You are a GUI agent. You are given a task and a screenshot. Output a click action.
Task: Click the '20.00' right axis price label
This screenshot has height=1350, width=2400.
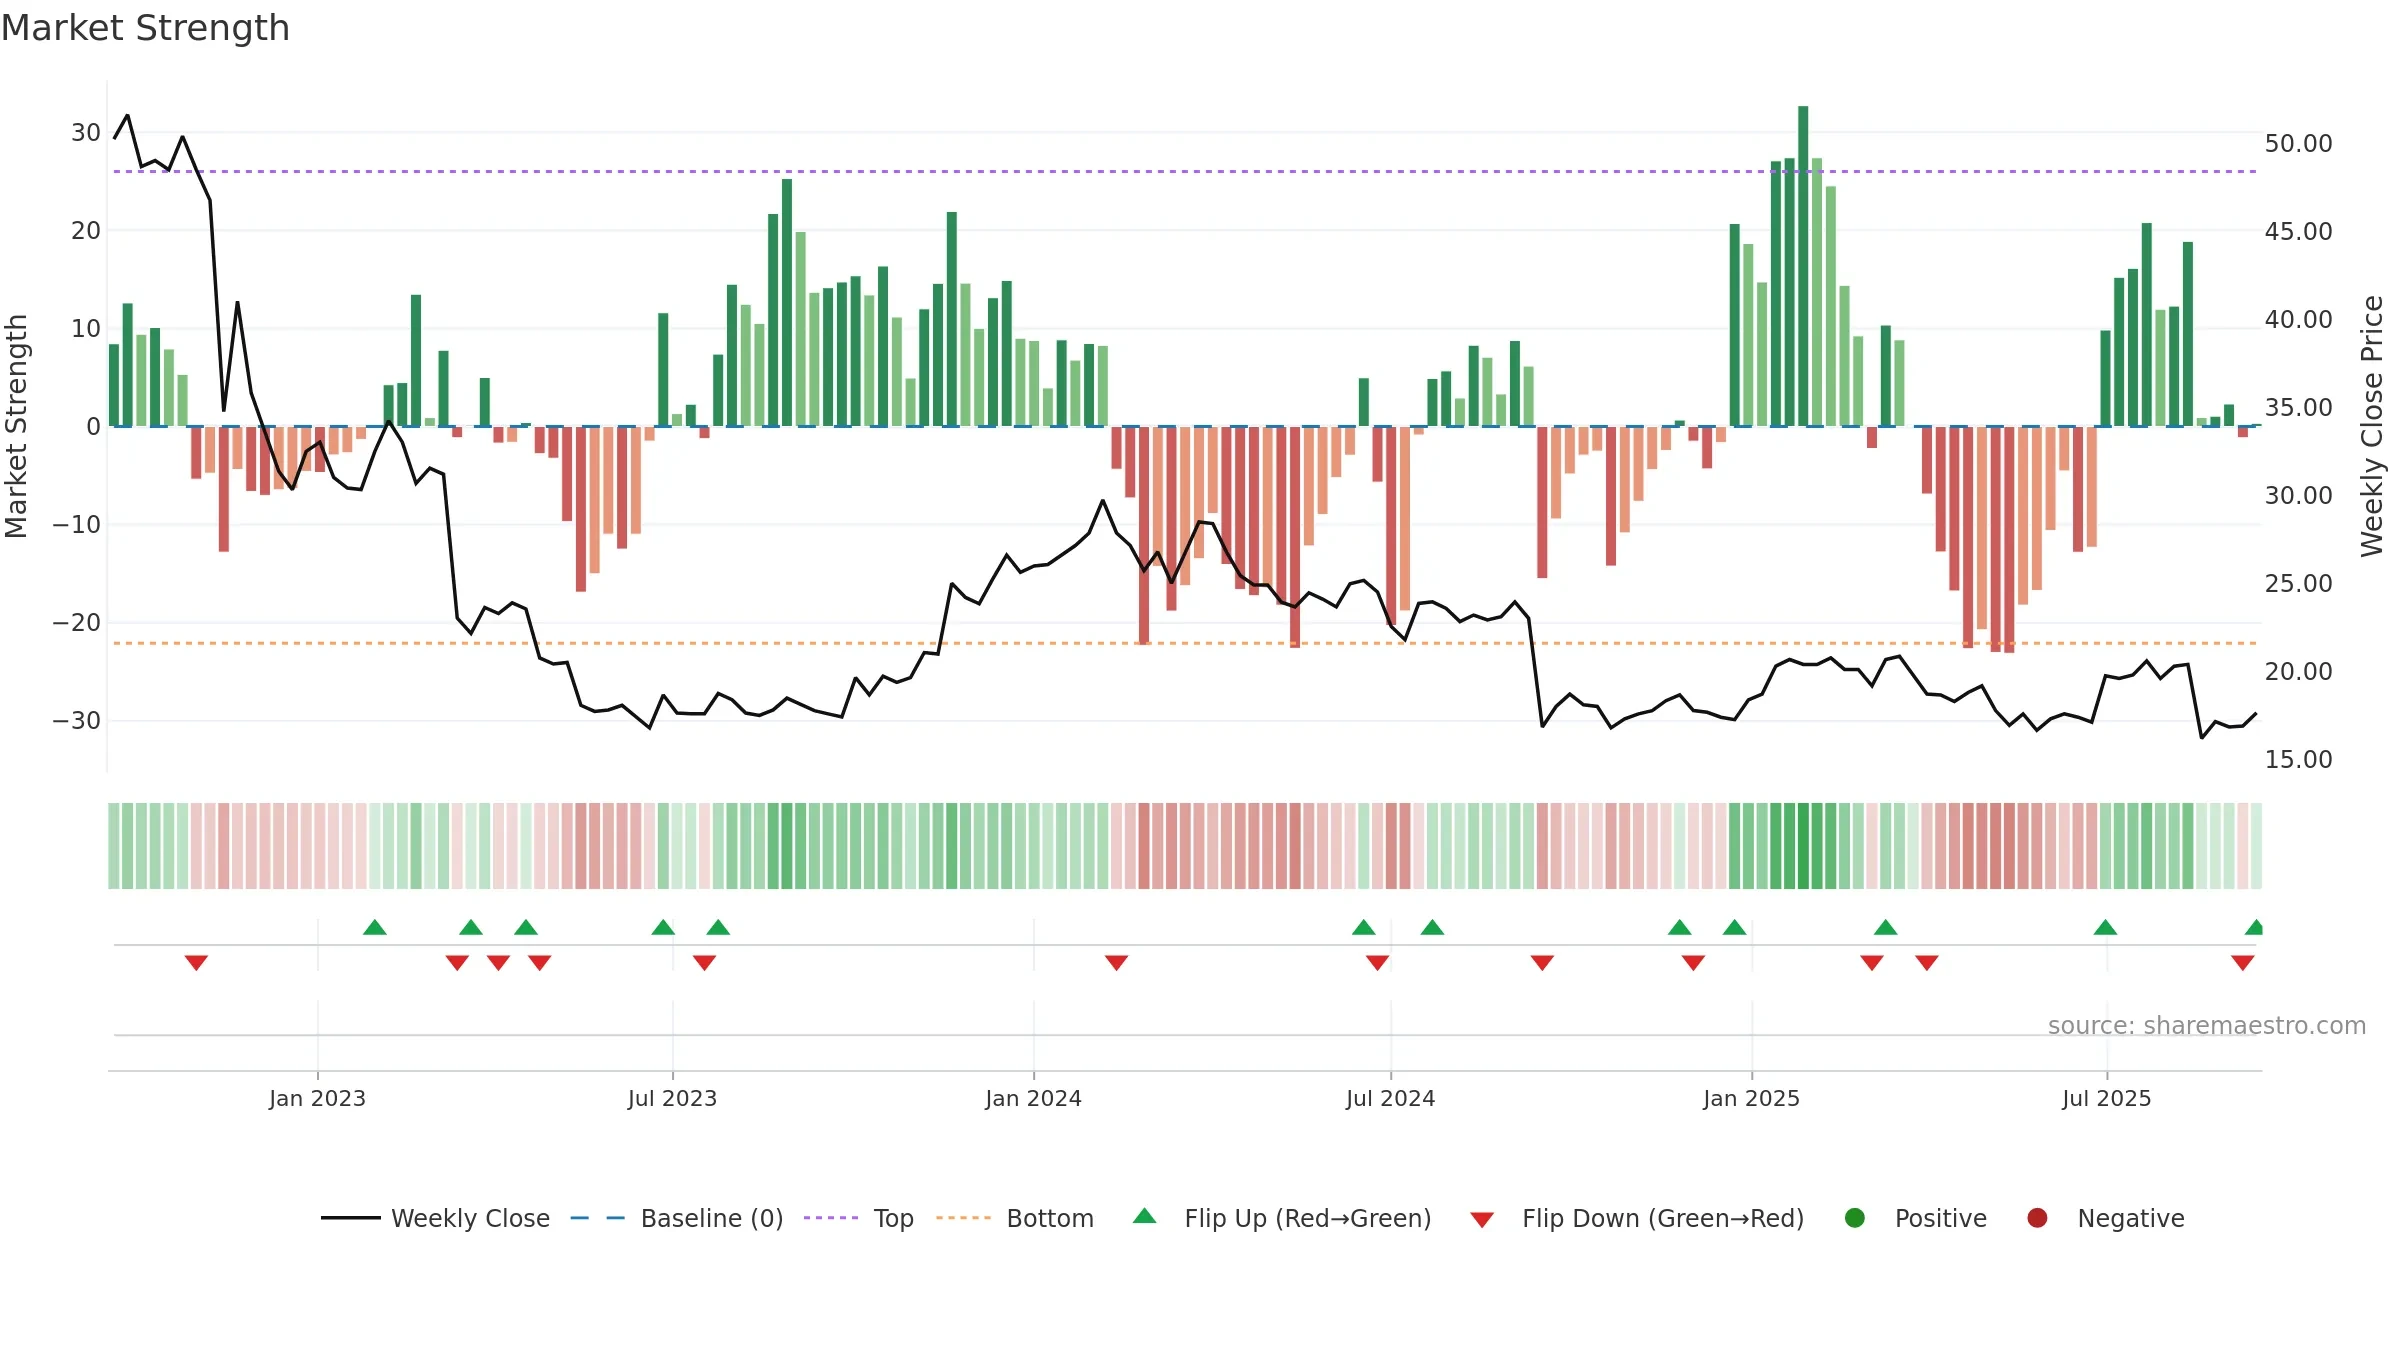click(2298, 671)
